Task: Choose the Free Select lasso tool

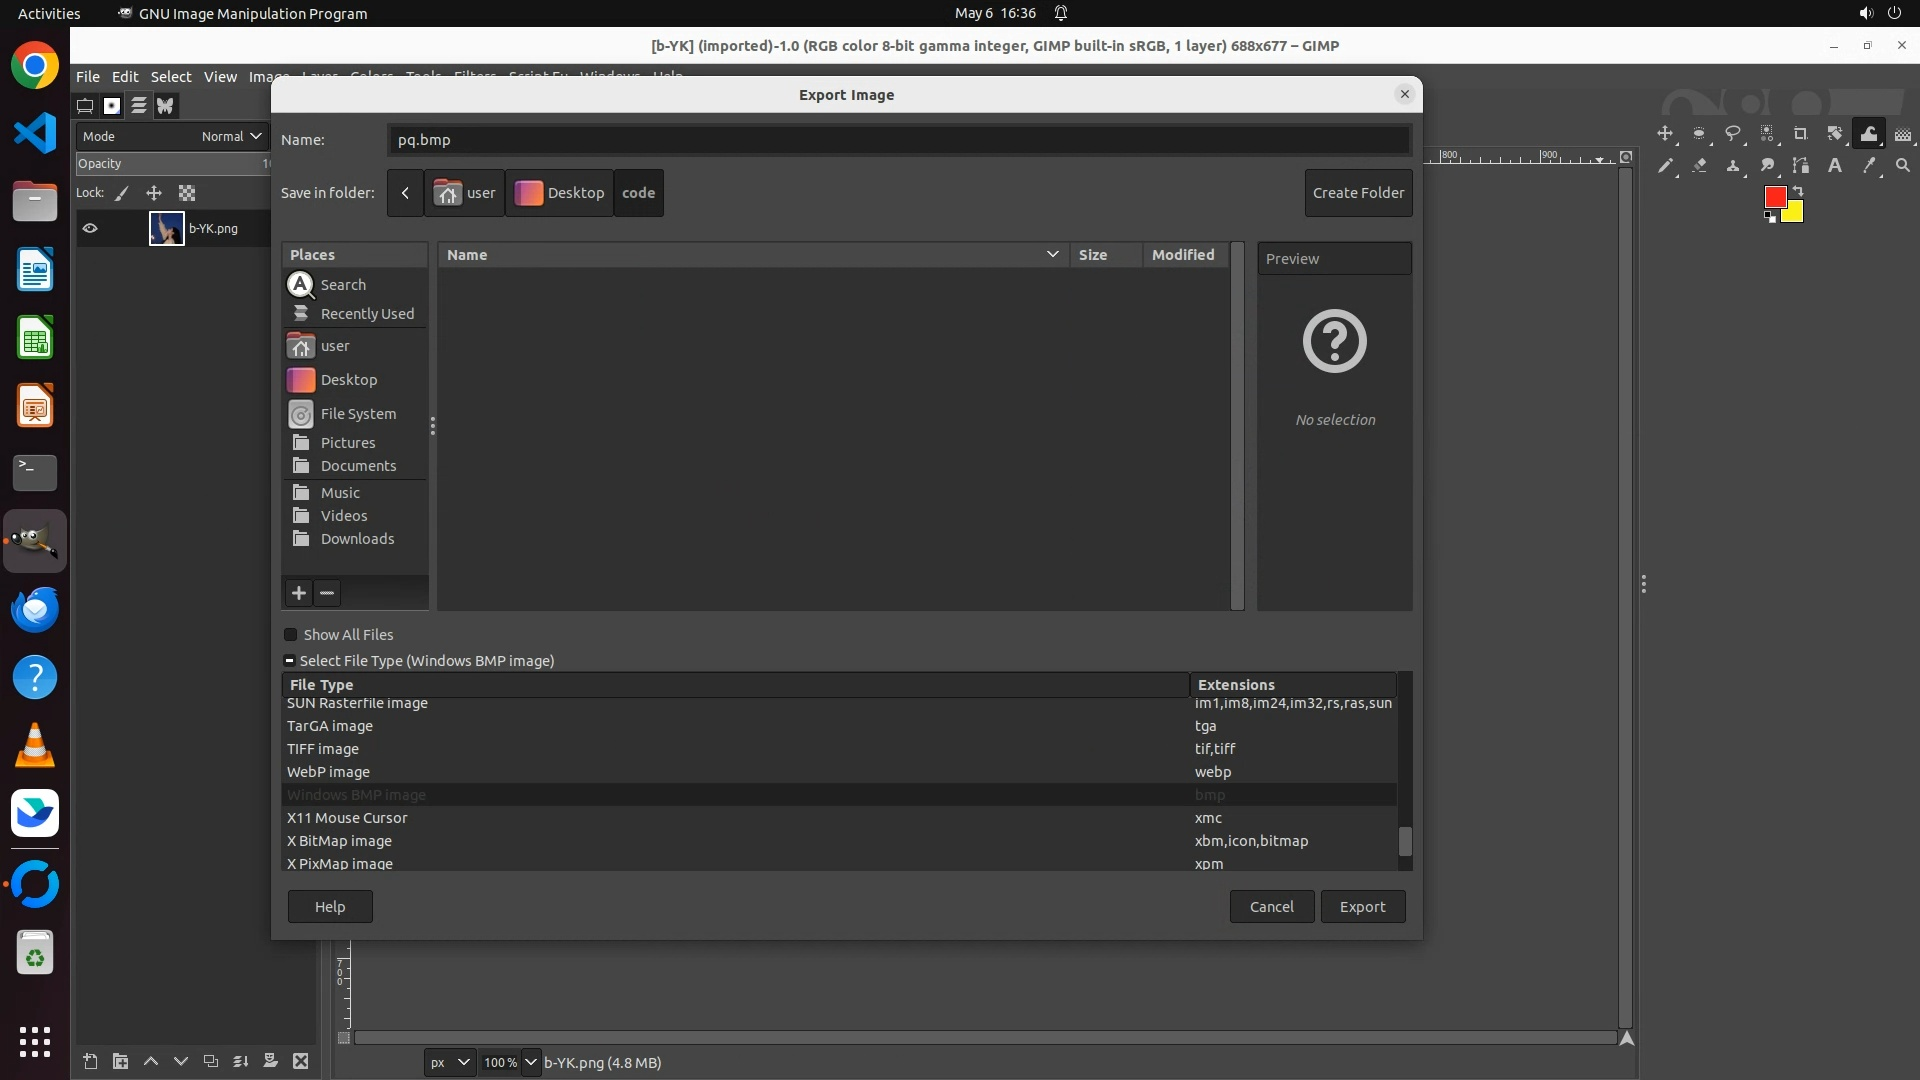Action: click(1733, 134)
